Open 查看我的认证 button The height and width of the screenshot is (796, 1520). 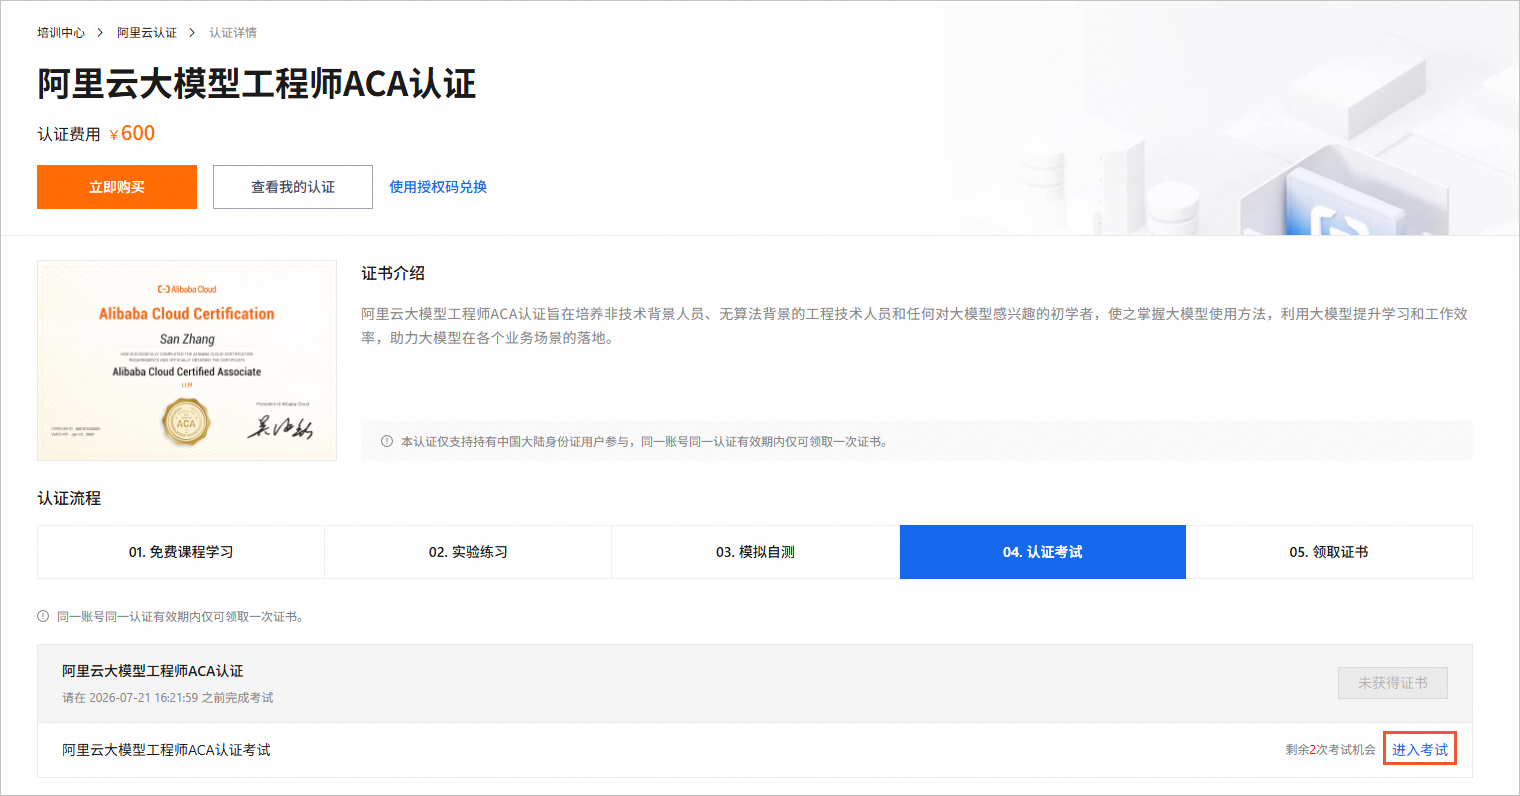coord(293,187)
